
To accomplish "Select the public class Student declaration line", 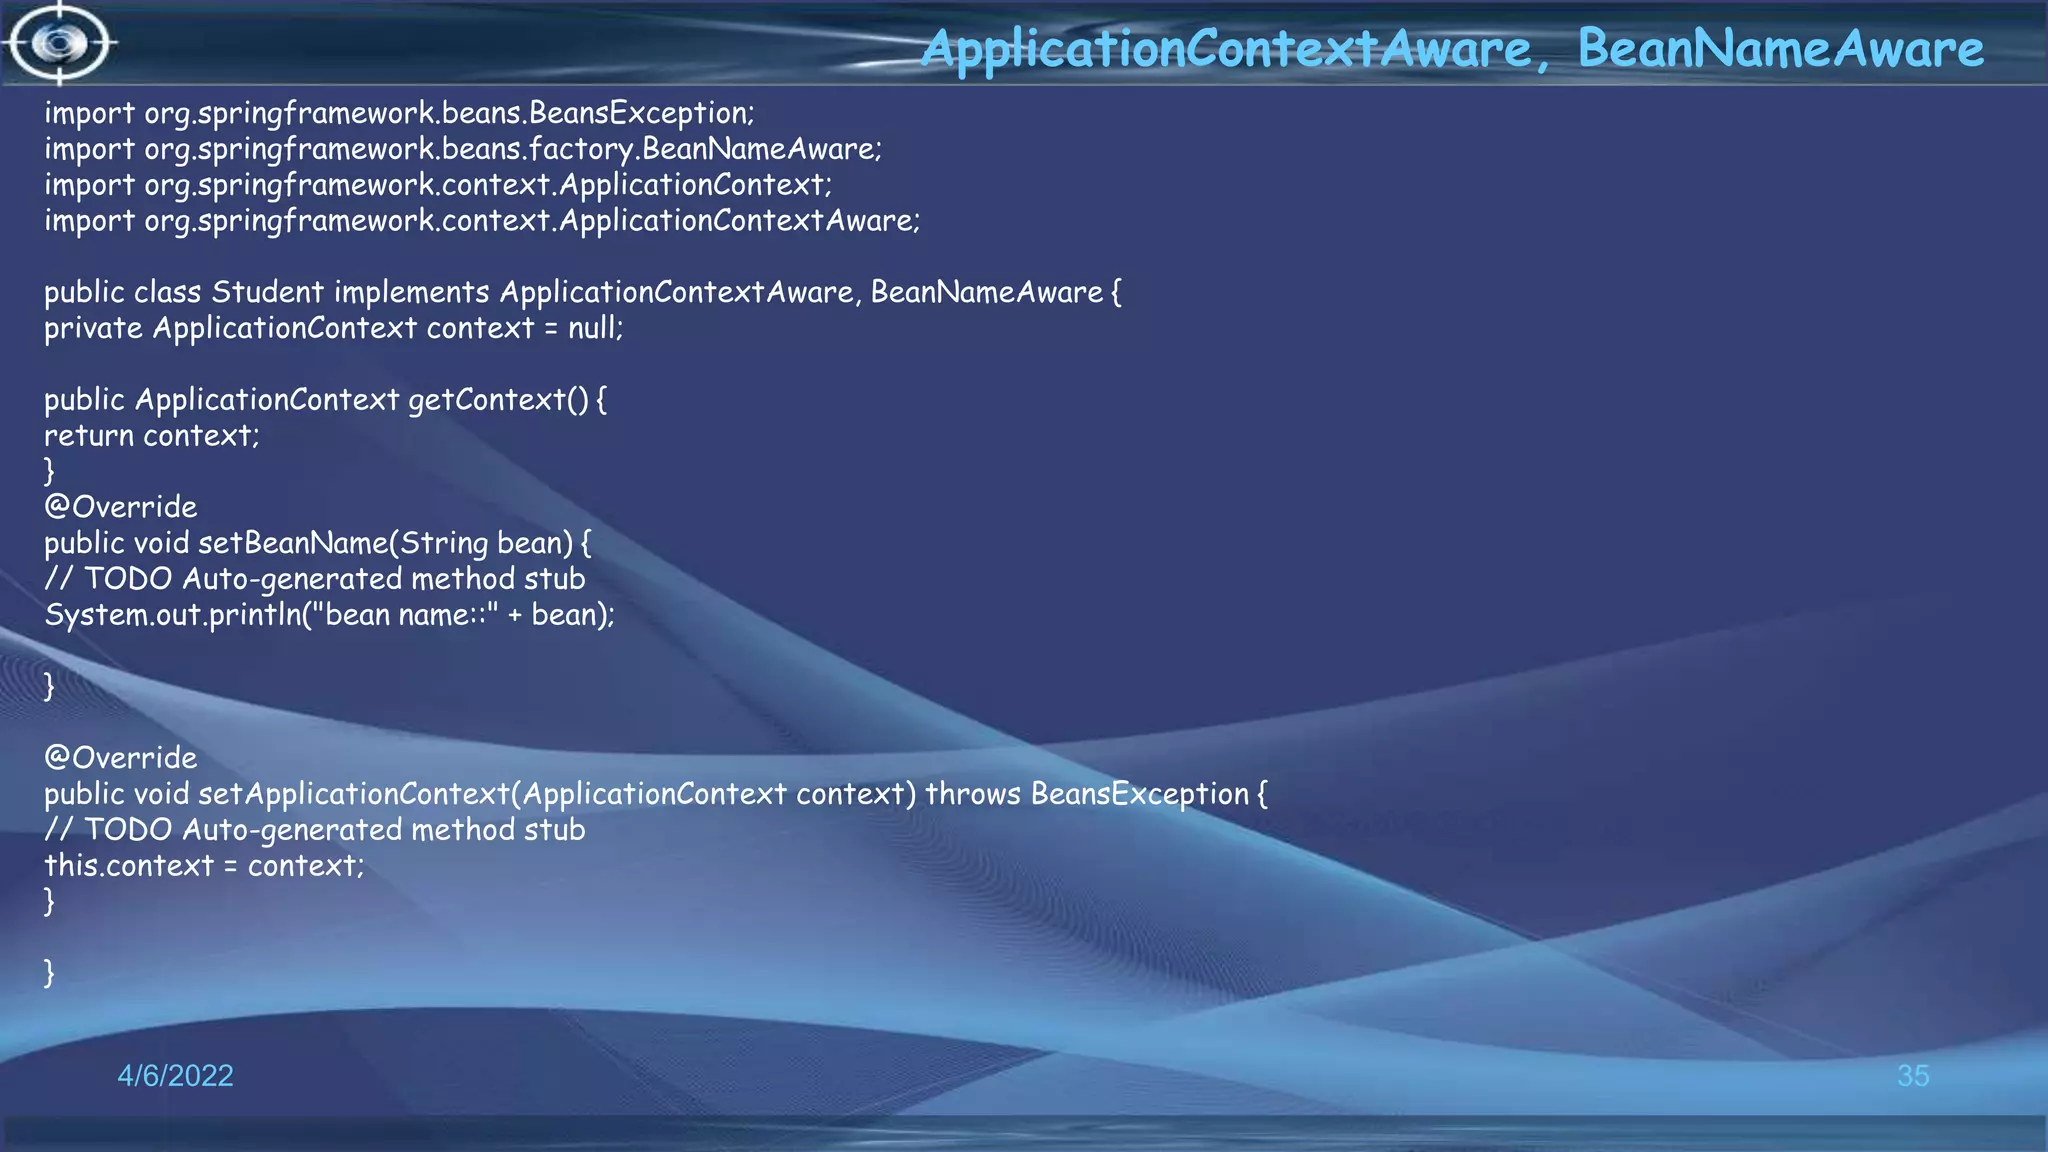I will click(583, 292).
